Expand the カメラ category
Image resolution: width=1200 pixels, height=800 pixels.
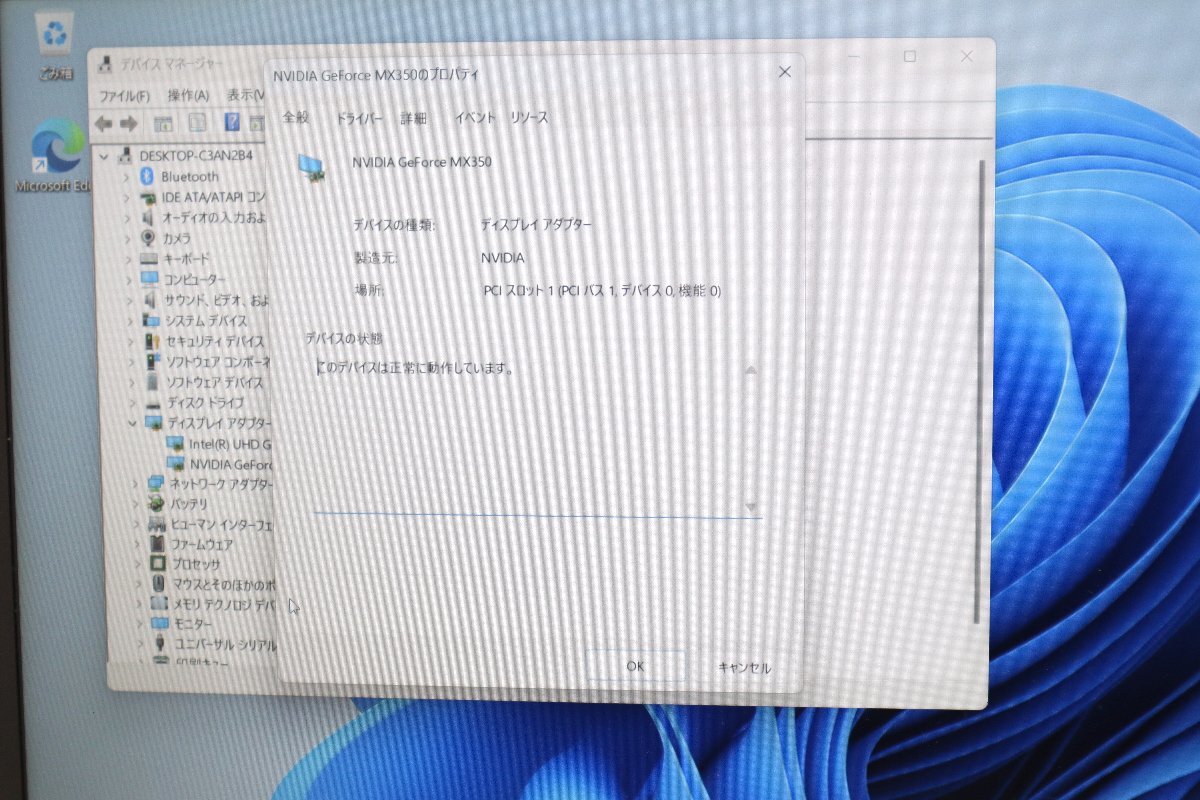click(127, 238)
